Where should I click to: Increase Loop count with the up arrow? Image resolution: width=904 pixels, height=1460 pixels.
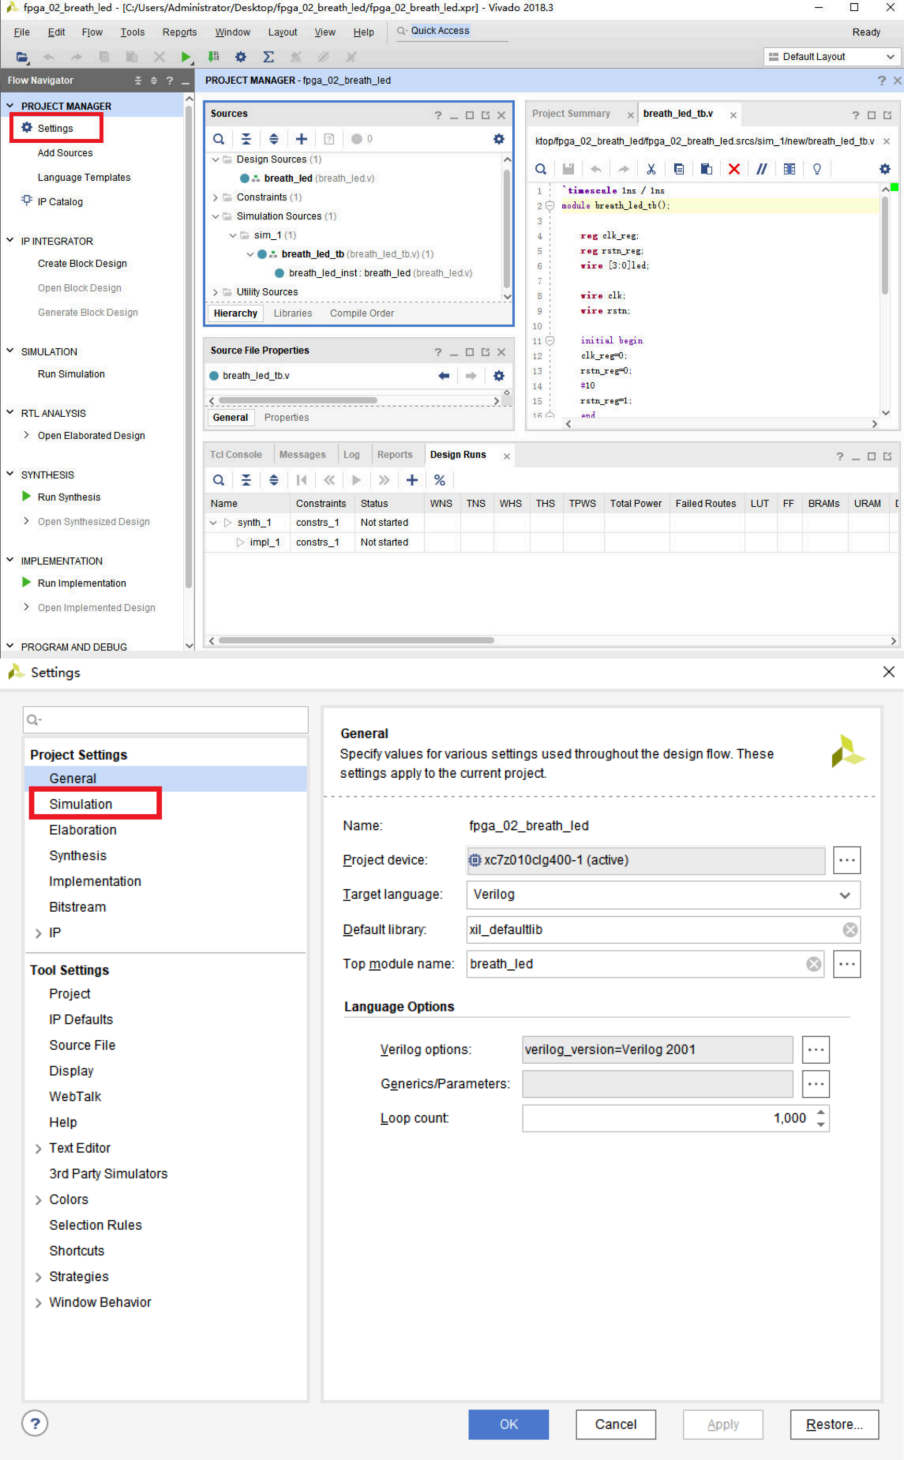[x=821, y=1112]
